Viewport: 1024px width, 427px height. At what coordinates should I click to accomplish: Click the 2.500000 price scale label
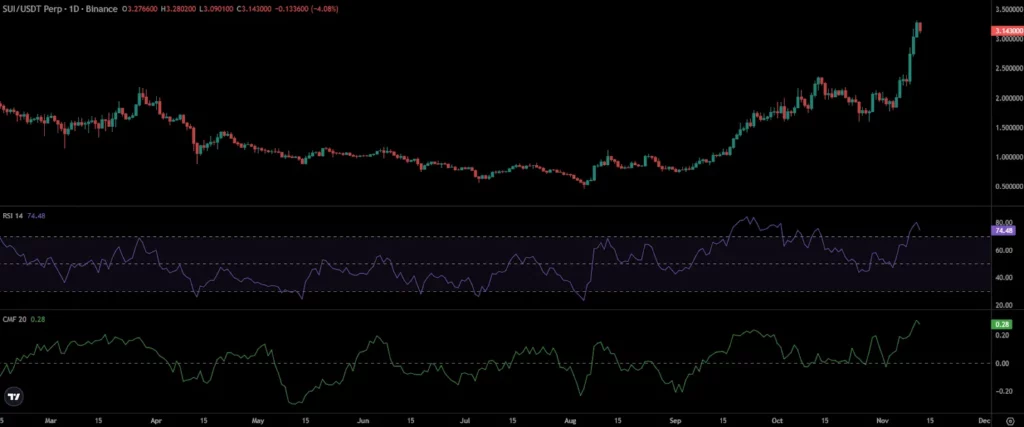pos(1008,69)
